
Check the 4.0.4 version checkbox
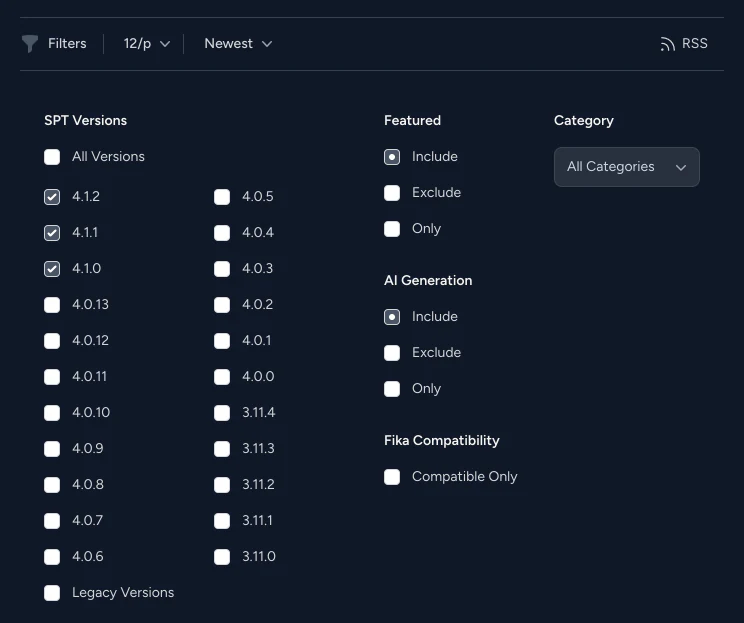click(222, 233)
